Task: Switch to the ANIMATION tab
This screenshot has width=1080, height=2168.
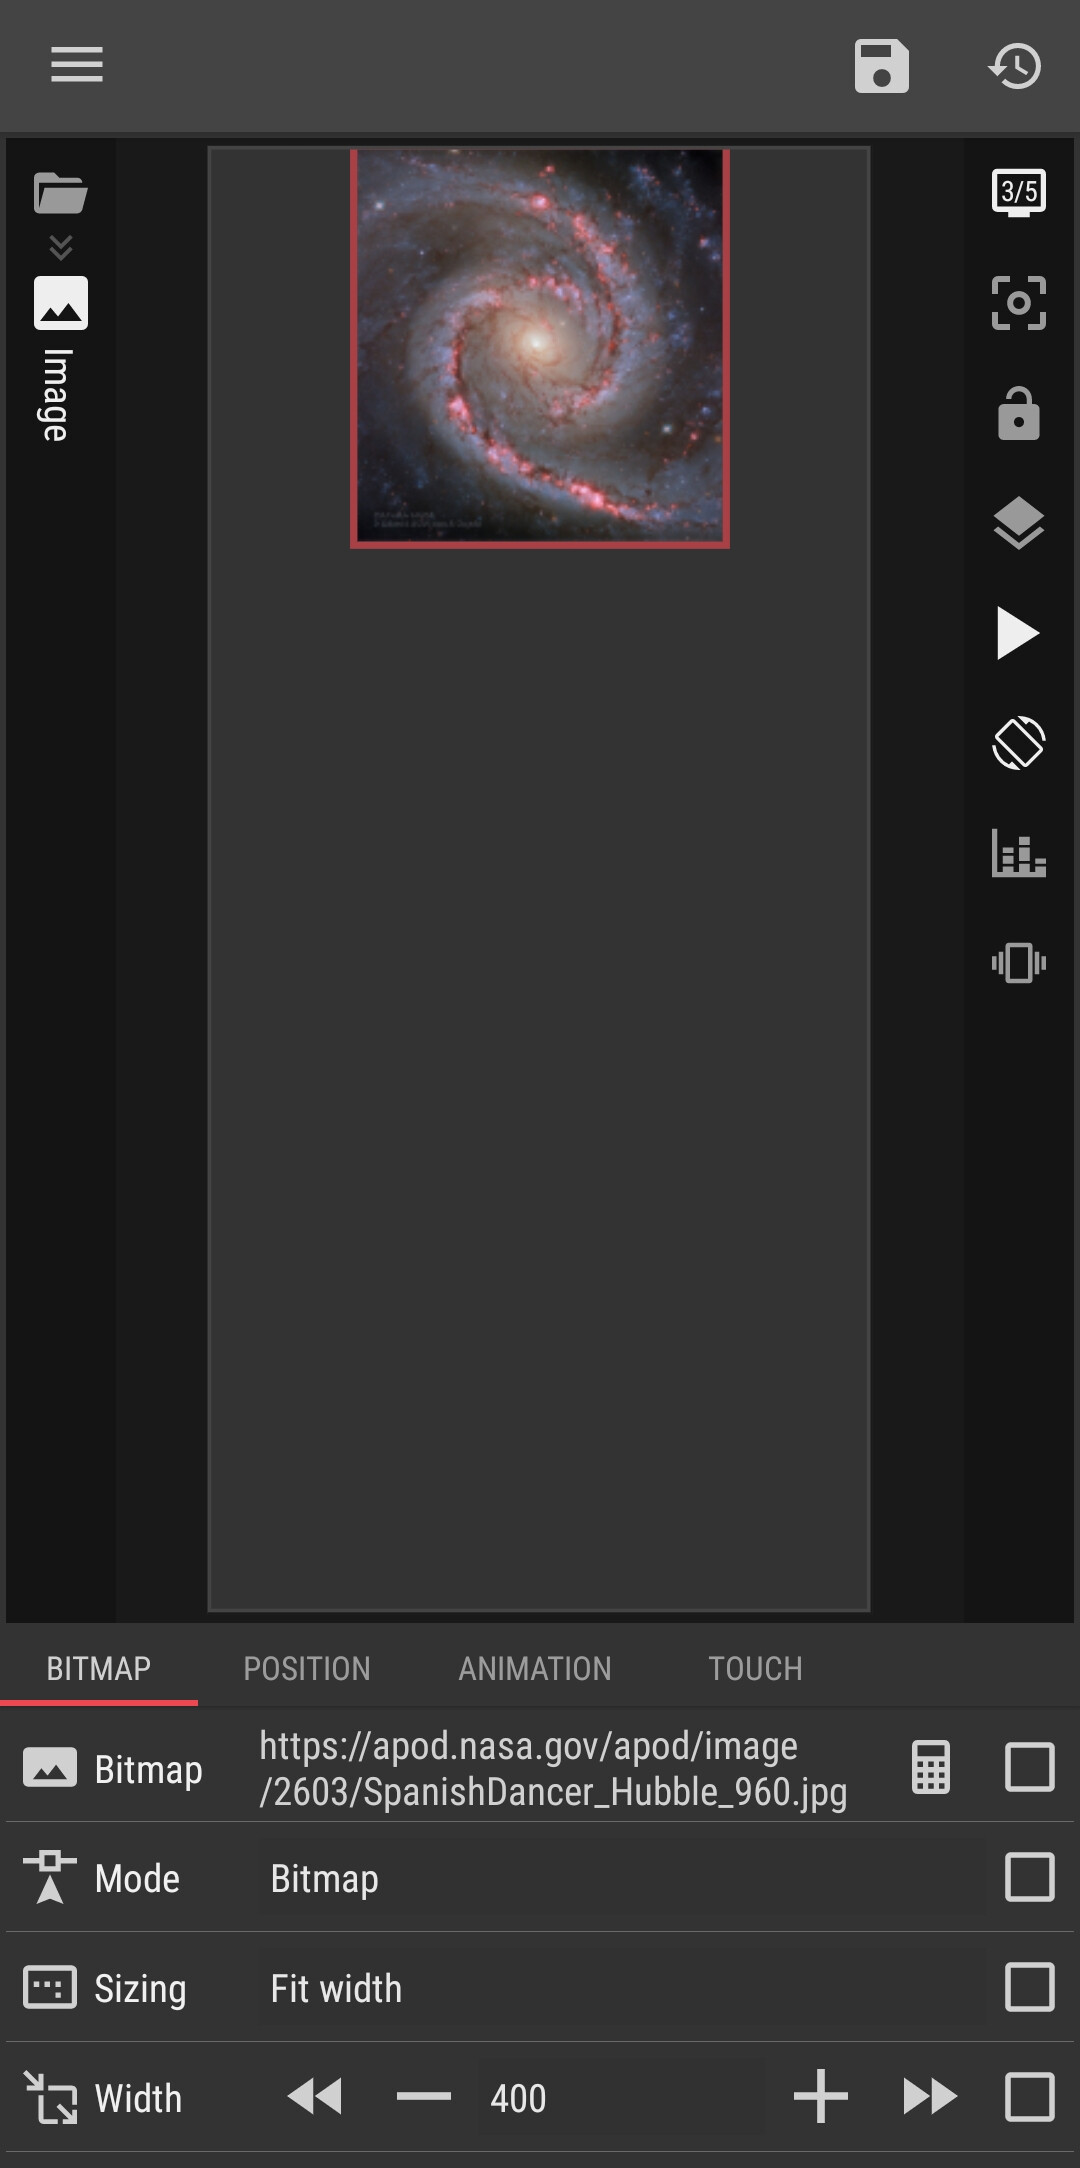Action: tap(535, 1668)
